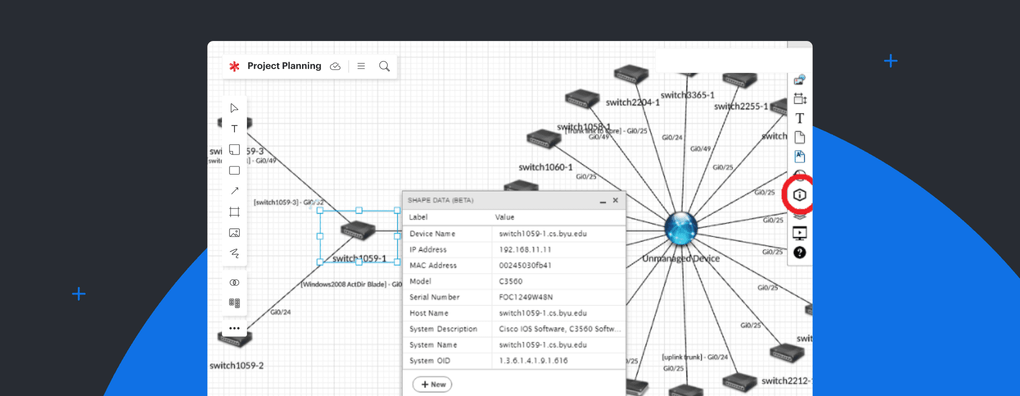Select the sticky note tool
This screenshot has height=396, width=1020.
point(234,150)
